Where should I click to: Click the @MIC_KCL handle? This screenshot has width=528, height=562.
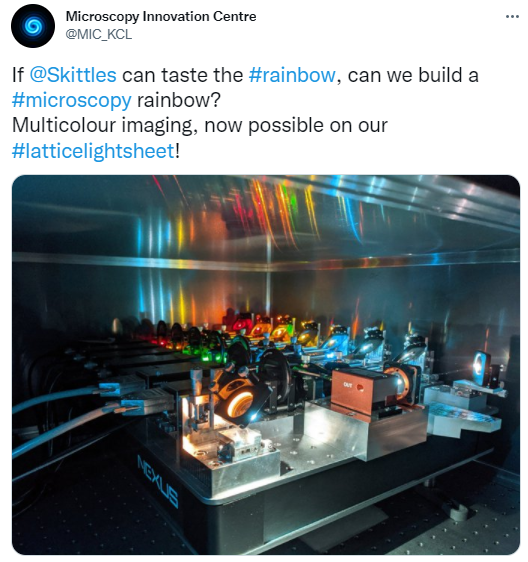(x=99, y=34)
